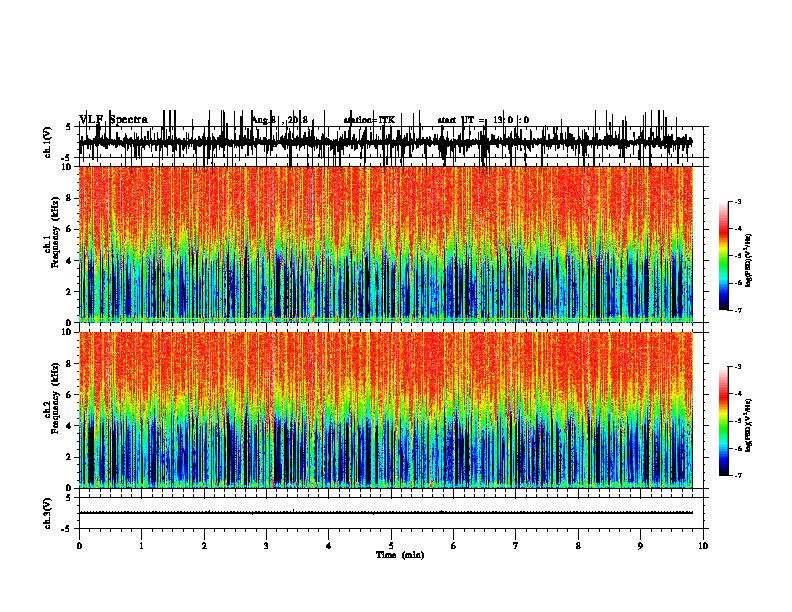Click the "8" kHz tick on ch.2 frequency axis
The height and width of the screenshot is (612, 792).
70,364
